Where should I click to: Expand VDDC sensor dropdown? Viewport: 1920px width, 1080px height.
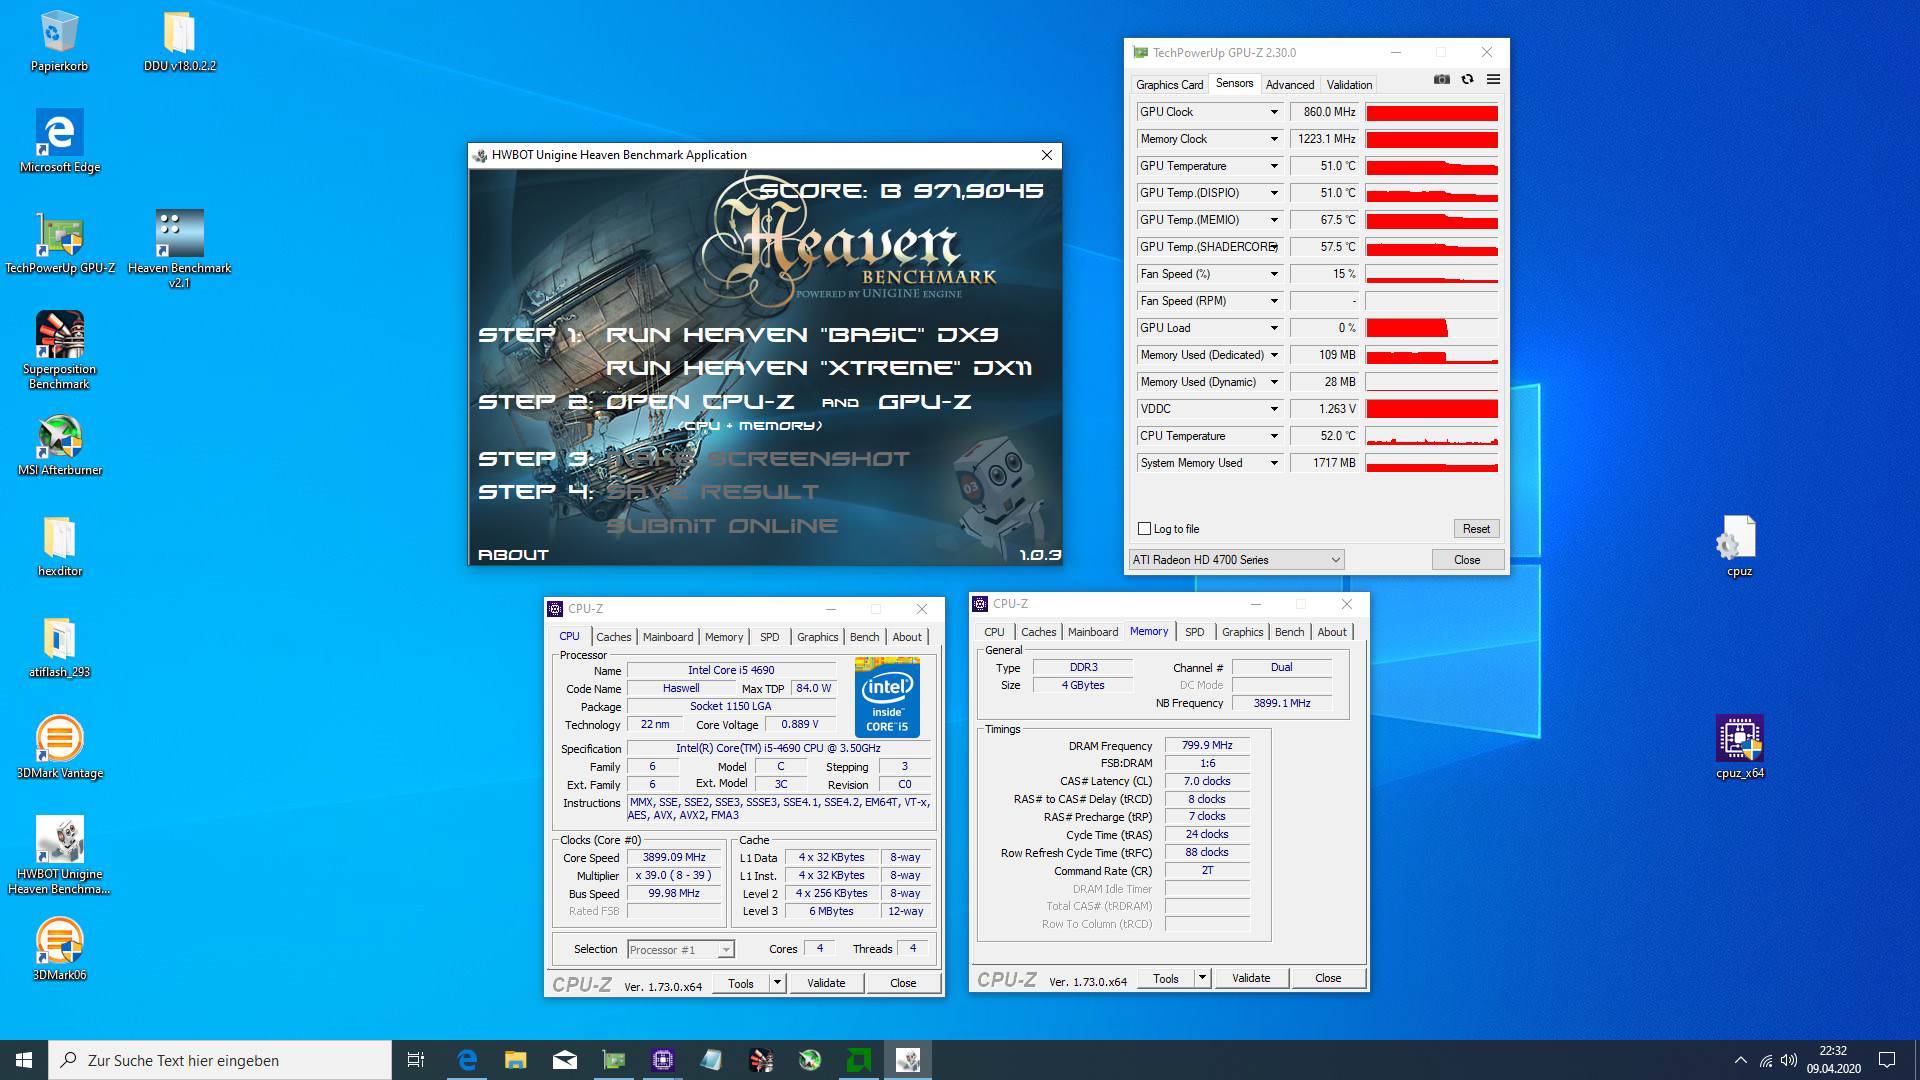[x=1274, y=409]
